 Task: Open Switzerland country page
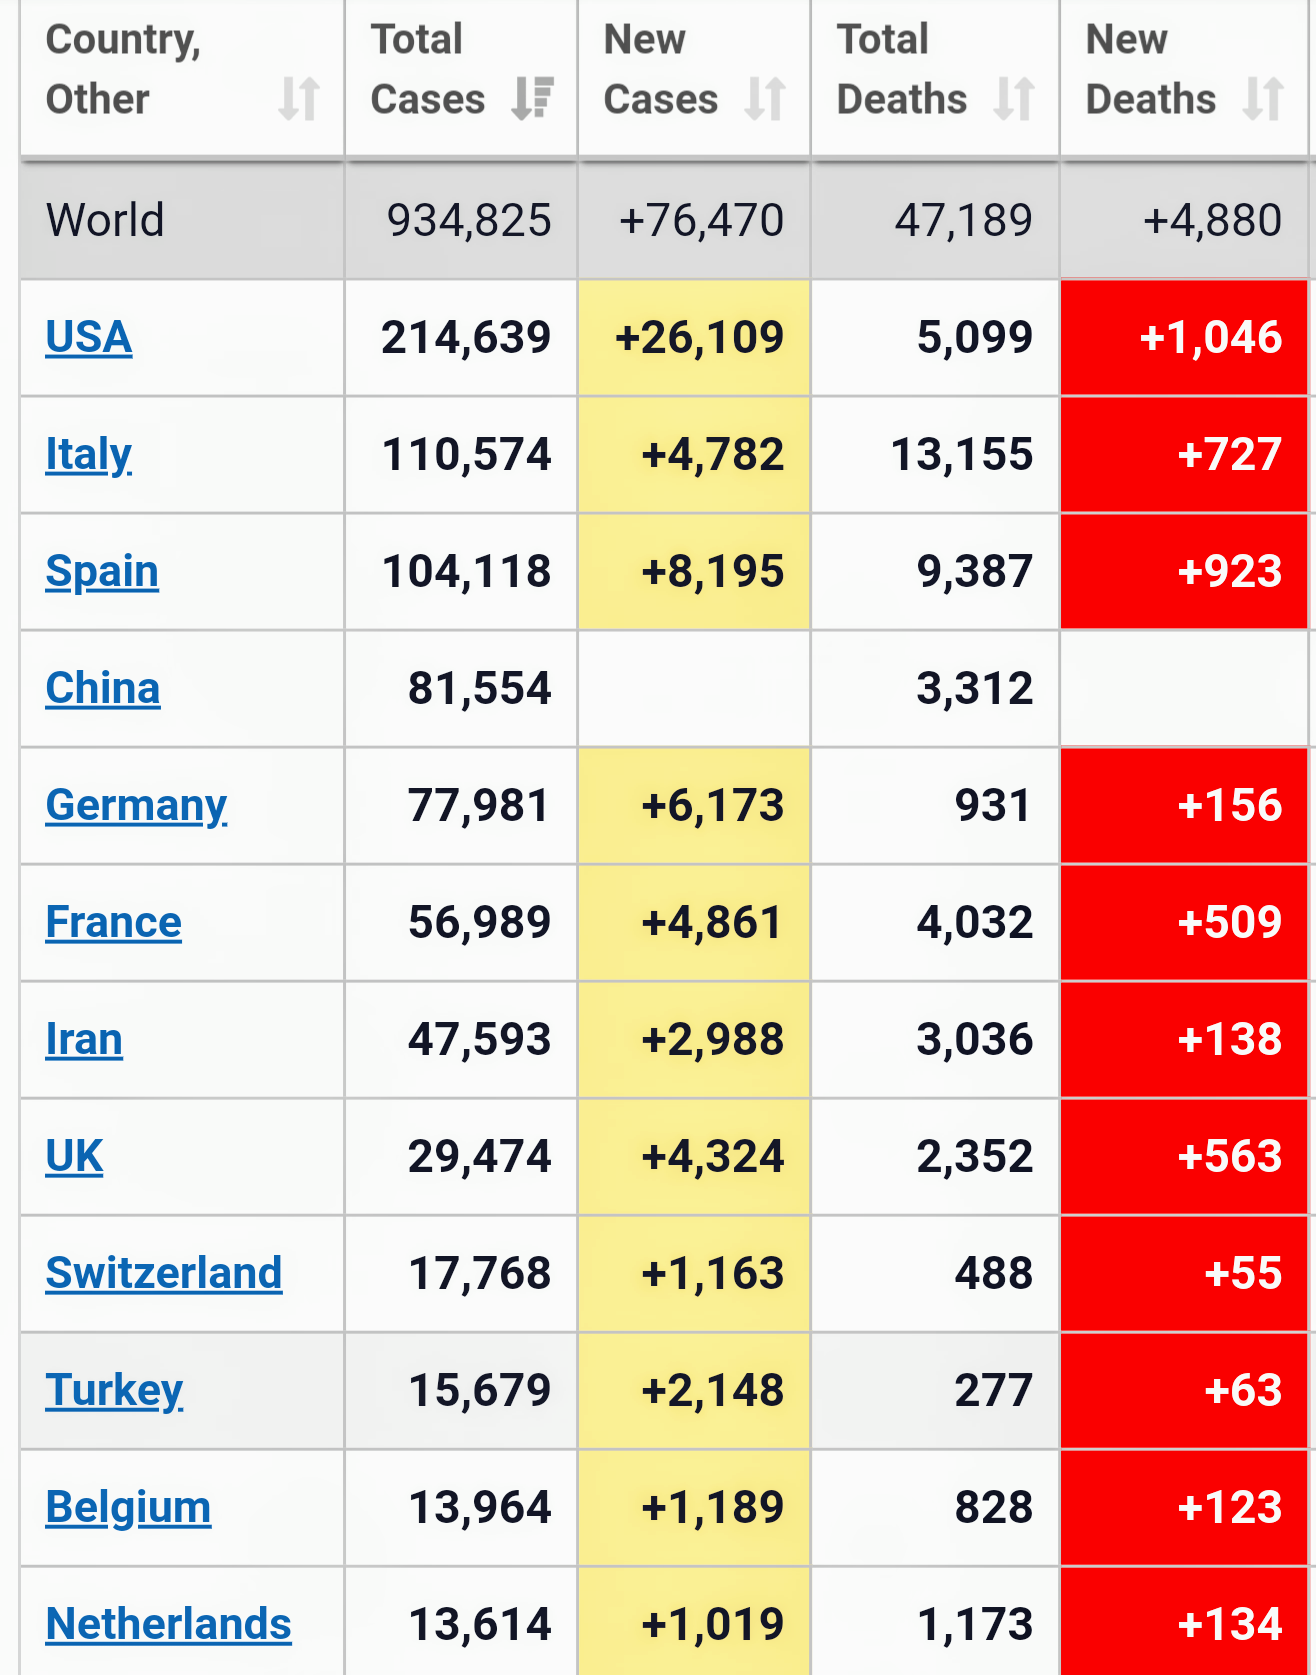(x=164, y=1273)
